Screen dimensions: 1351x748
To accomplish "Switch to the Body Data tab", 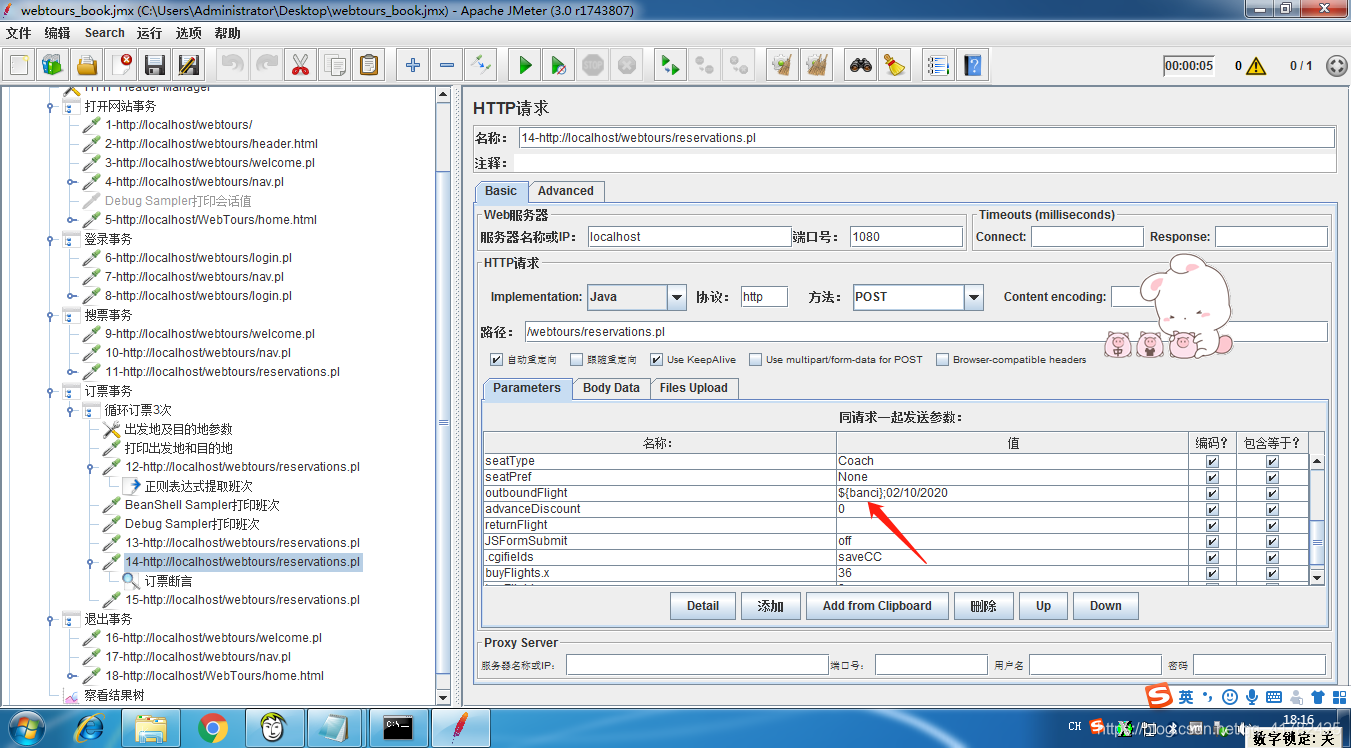I will coord(611,388).
